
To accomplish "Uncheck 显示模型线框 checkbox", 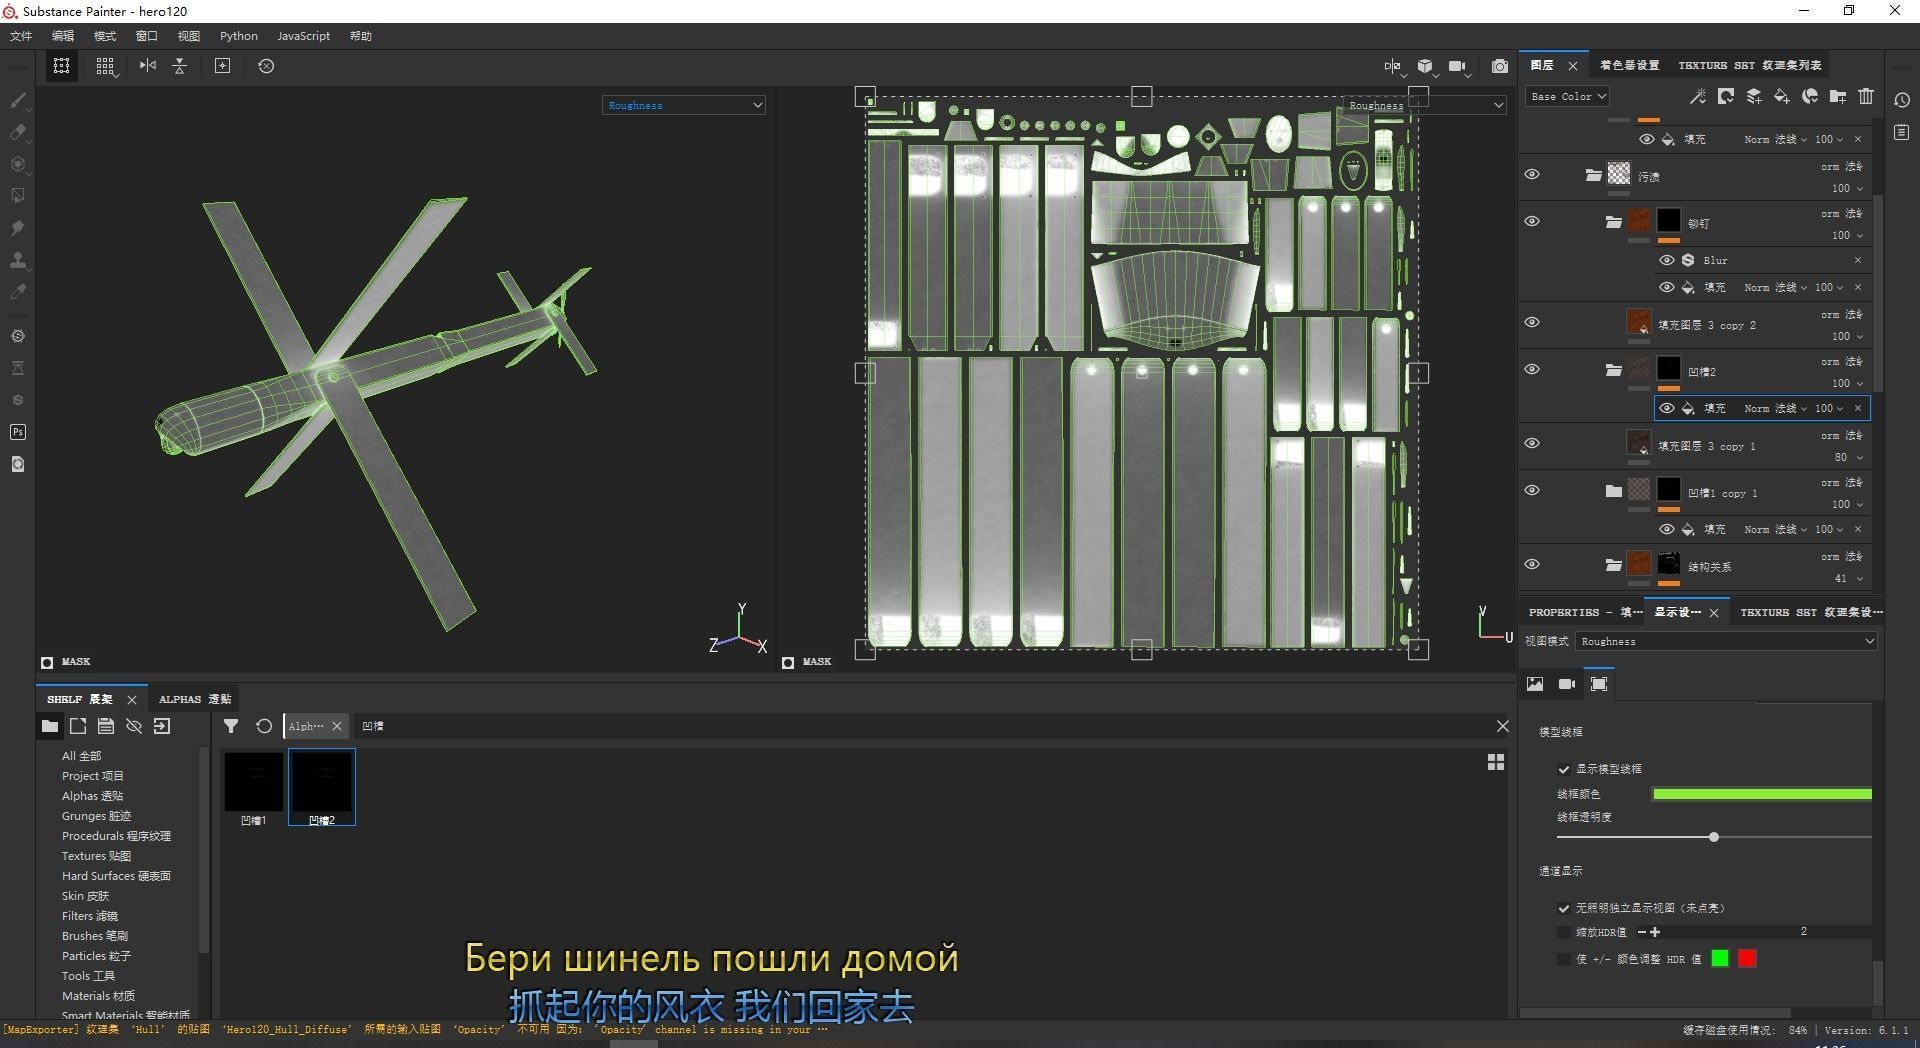I will tap(1564, 769).
